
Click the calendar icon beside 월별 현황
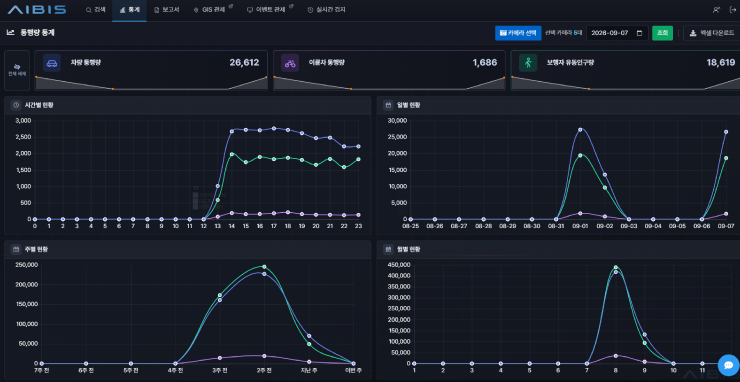coord(388,249)
